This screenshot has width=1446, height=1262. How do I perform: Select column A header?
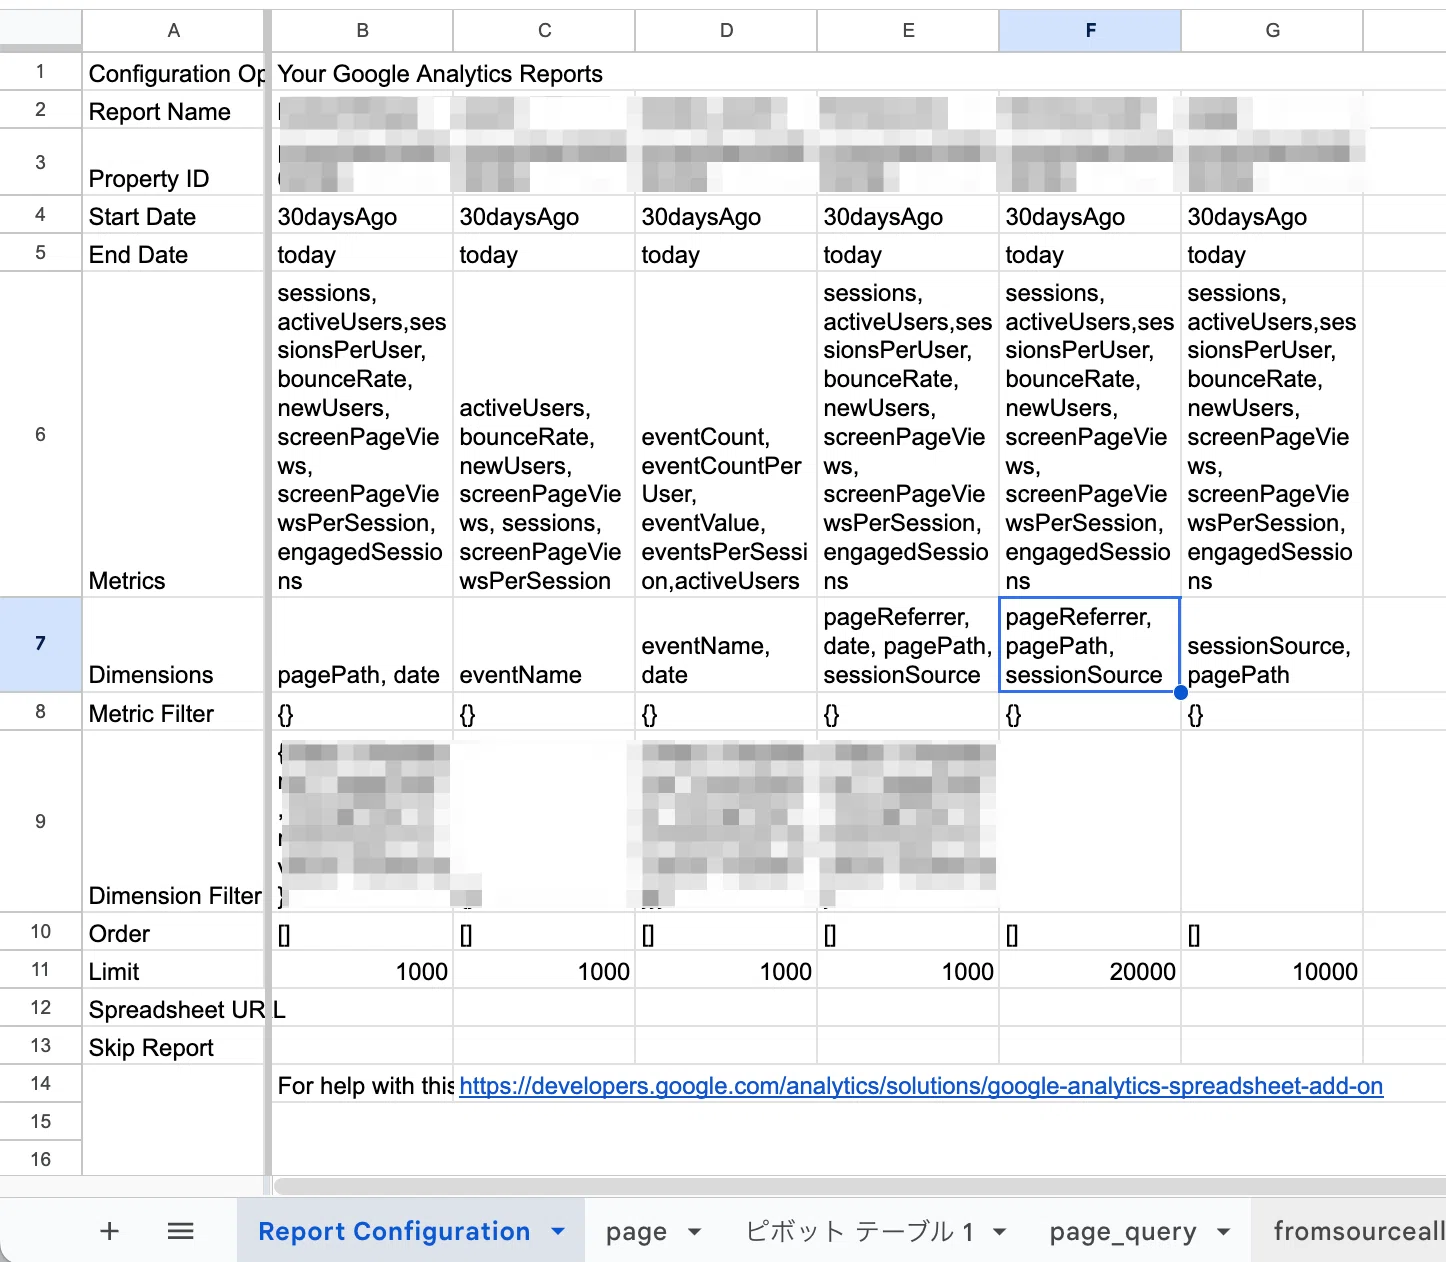click(x=174, y=31)
